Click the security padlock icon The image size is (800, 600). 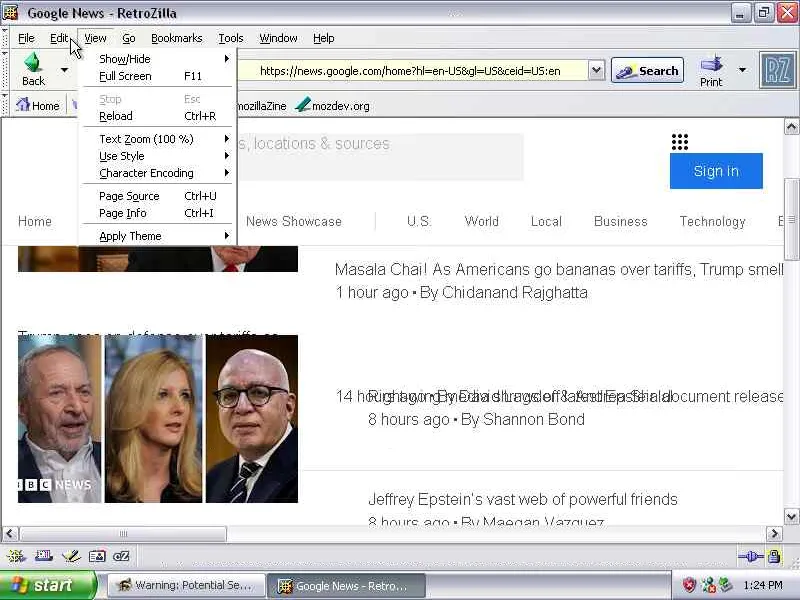[774, 556]
